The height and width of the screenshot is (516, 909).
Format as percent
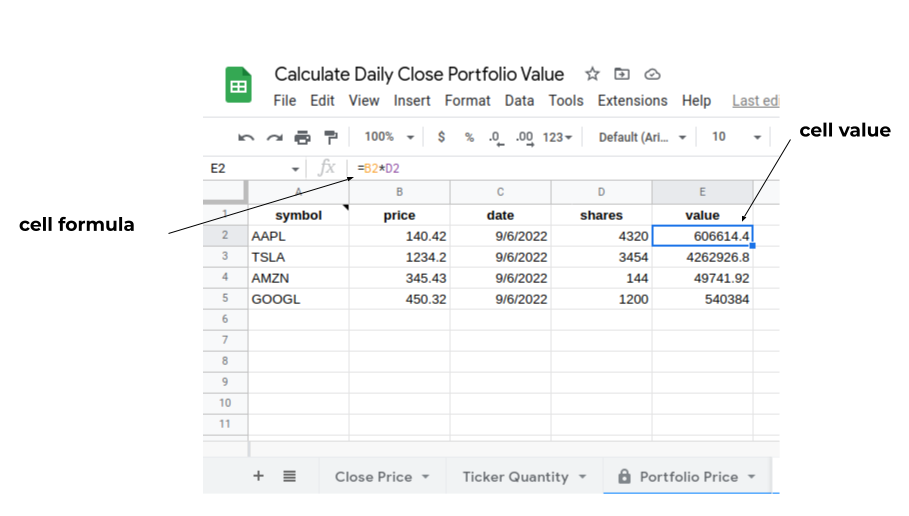pos(469,137)
